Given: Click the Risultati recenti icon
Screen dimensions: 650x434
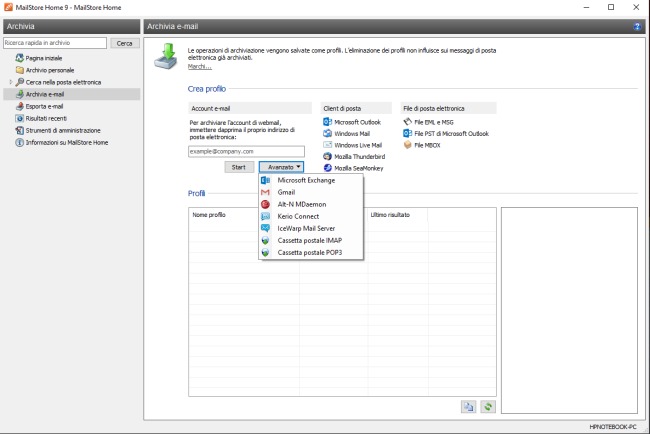Looking at the screenshot, I should (19, 118).
